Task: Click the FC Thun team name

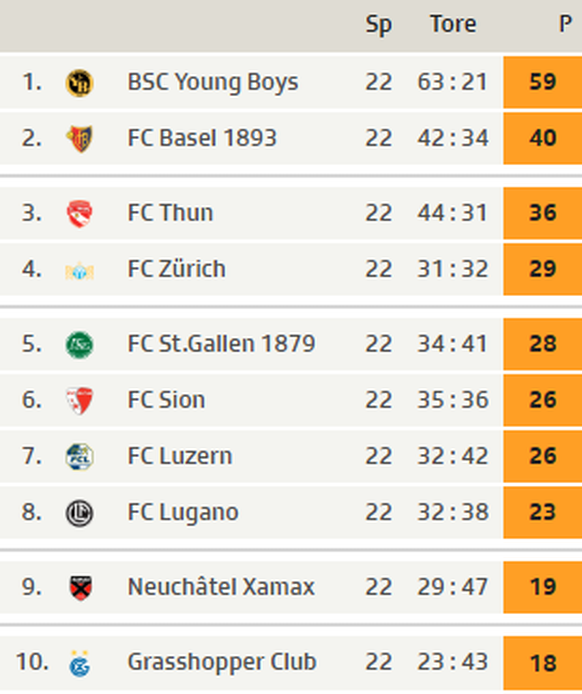Action: tap(170, 213)
